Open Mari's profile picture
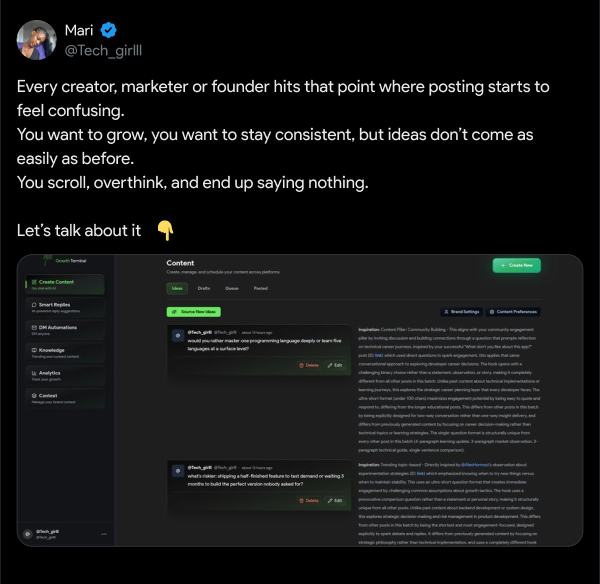600x584 pixels. click(x=36, y=38)
